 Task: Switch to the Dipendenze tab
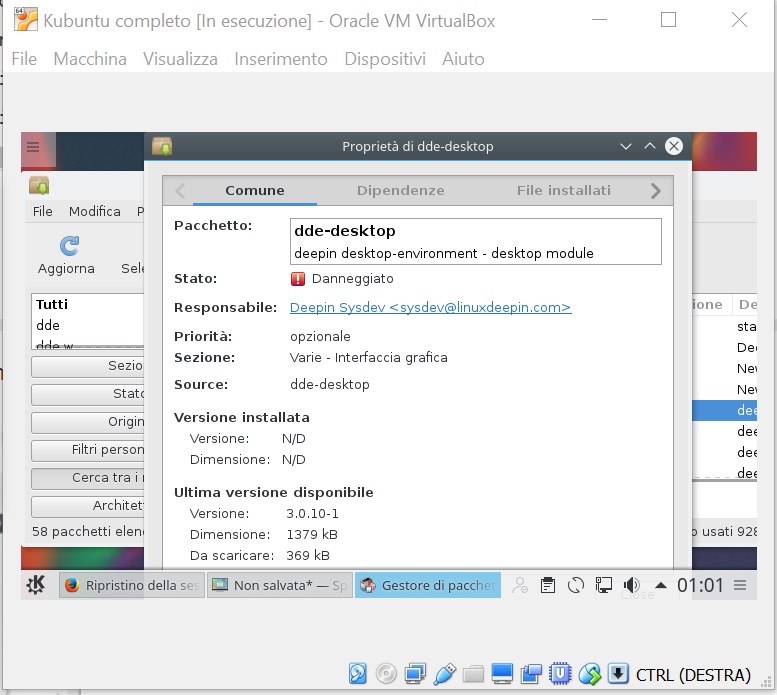point(400,191)
